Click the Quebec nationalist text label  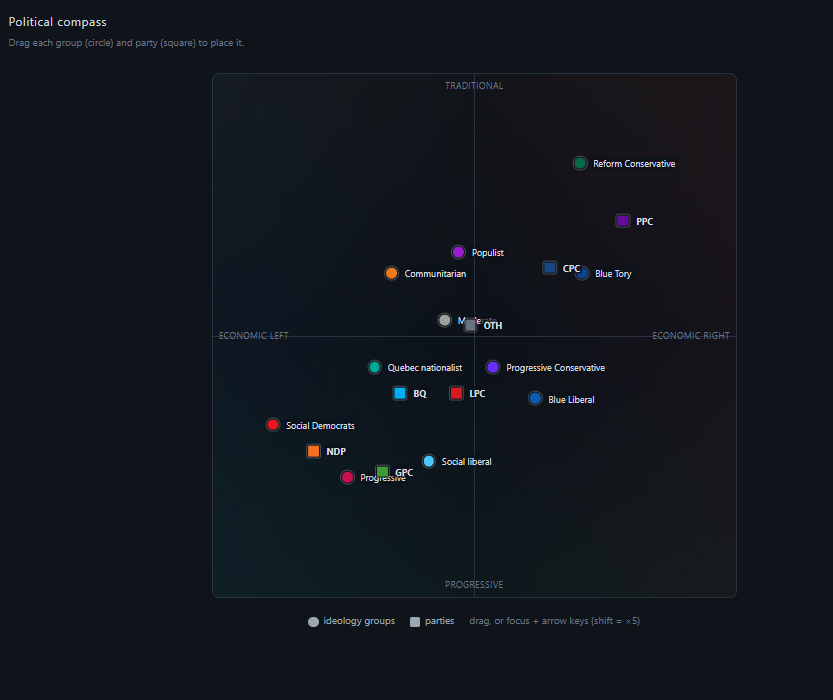(424, 368)
